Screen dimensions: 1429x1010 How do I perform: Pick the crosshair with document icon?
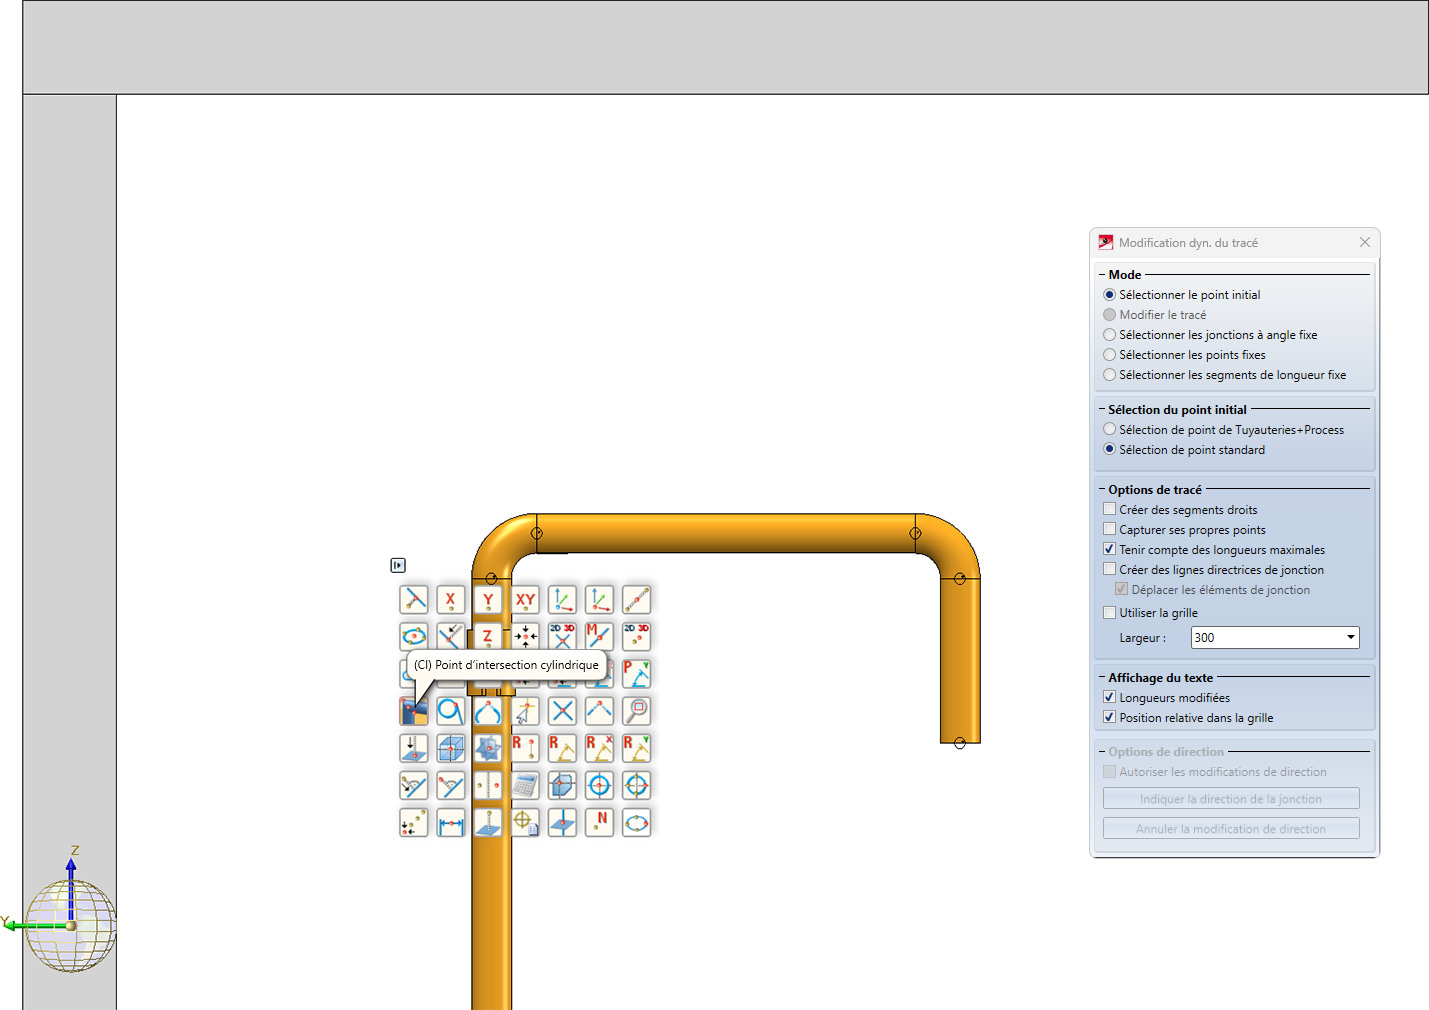(x=525, y=823)
